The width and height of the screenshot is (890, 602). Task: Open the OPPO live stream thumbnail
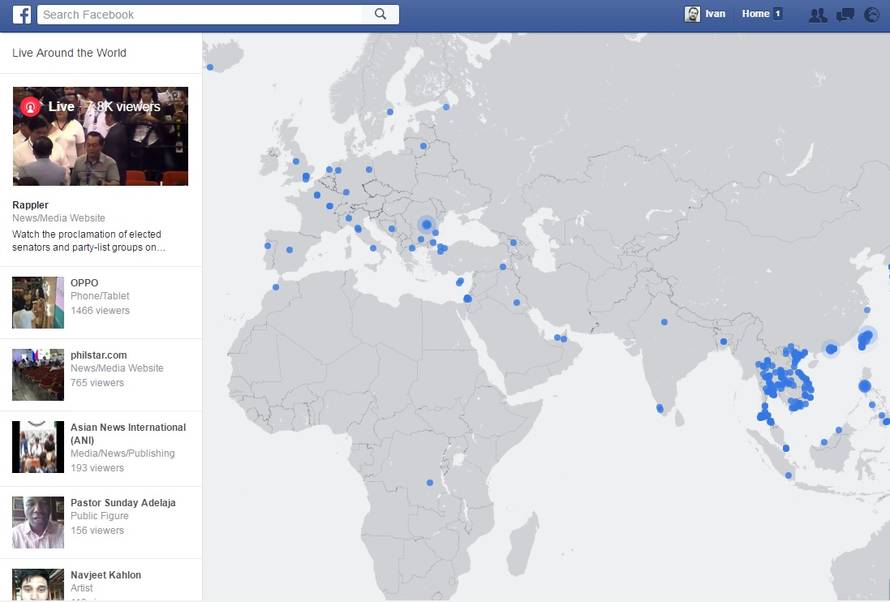coord(38,303)
